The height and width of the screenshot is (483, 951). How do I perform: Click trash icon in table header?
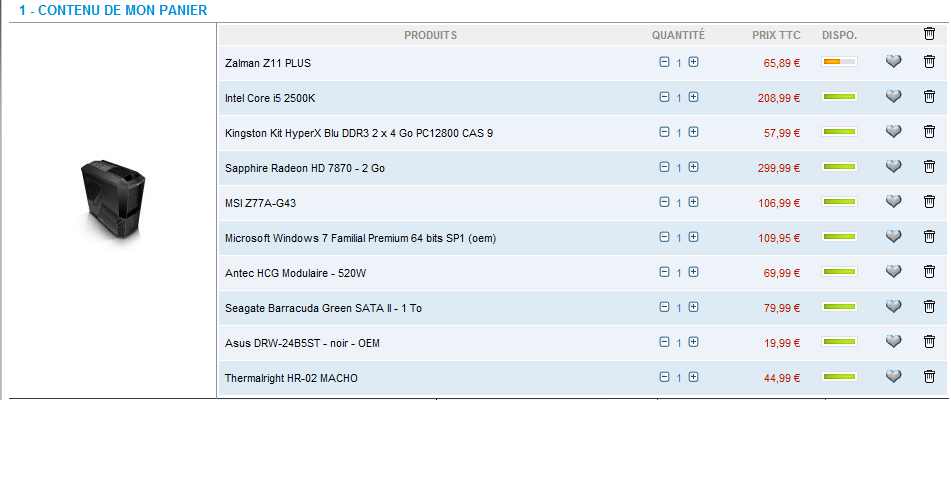929,34
